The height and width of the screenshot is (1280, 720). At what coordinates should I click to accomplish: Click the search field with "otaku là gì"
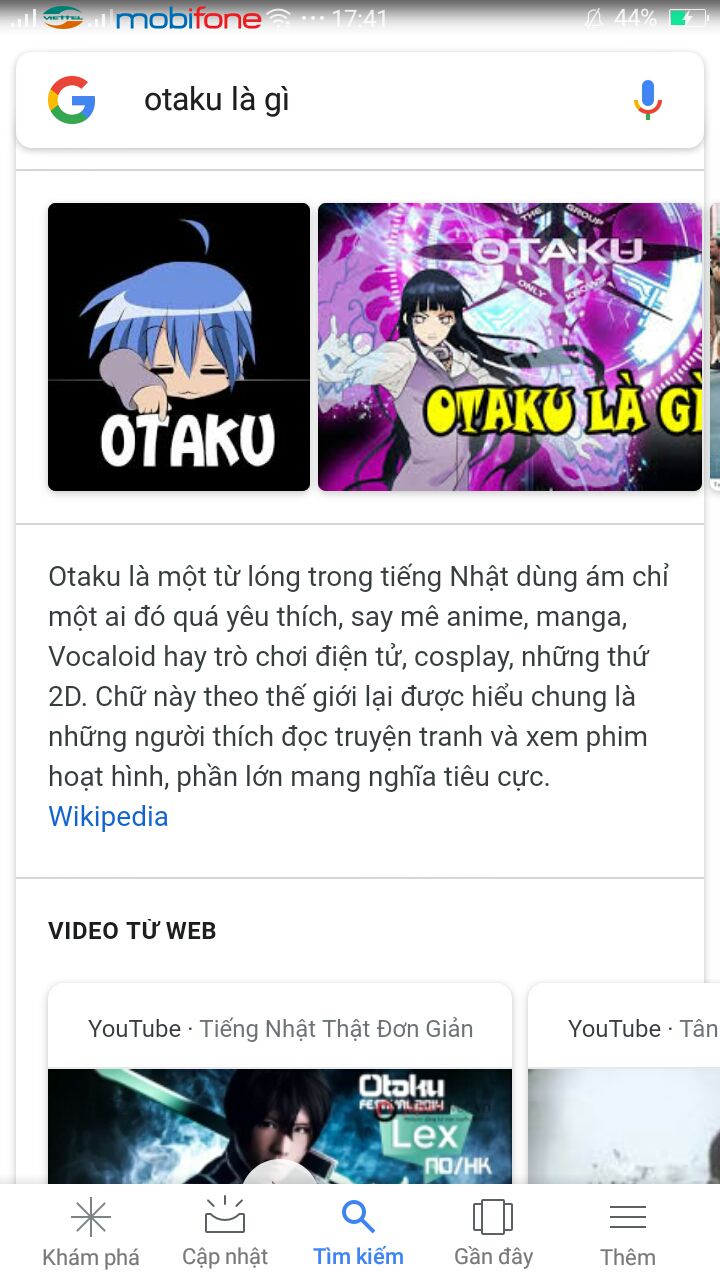click(360, 100)
